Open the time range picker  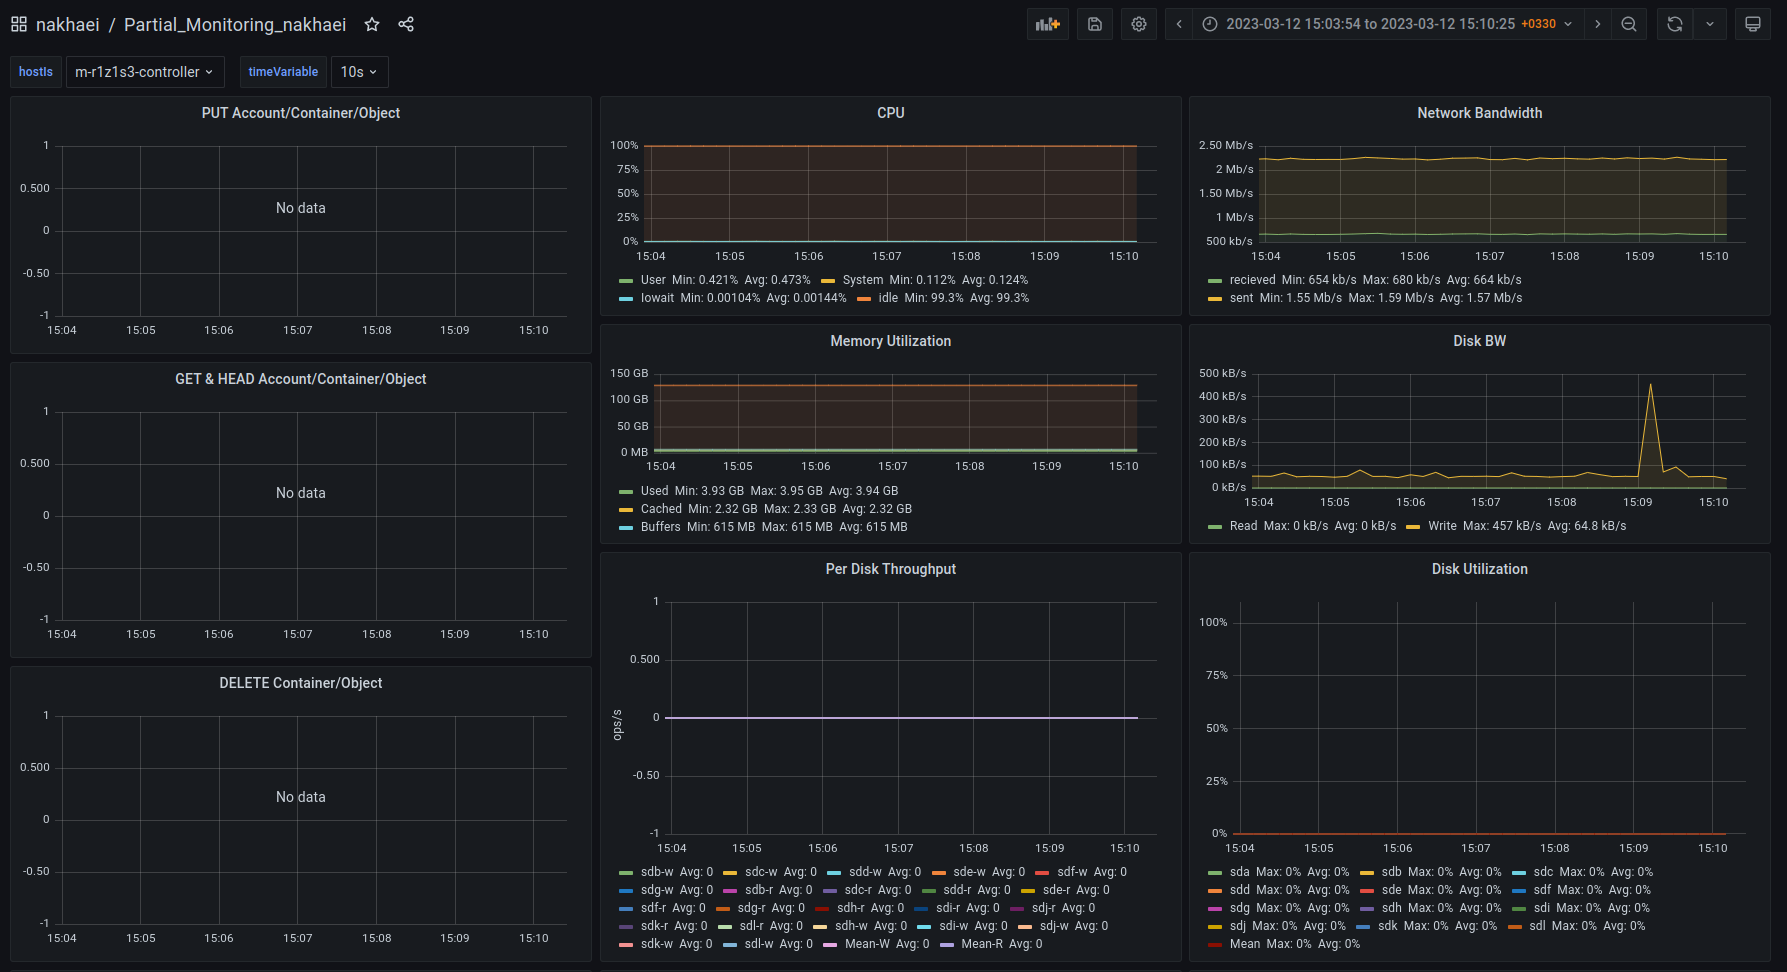1388,24
